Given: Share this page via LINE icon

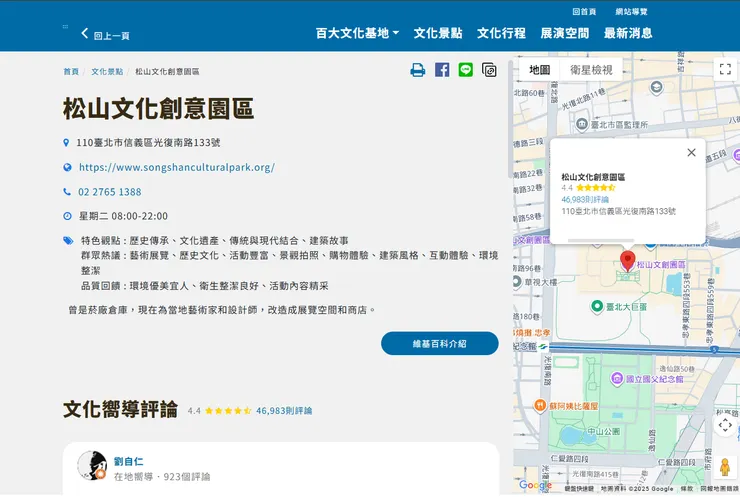Looking at the screenshot, I should click(x=465, y=70).
